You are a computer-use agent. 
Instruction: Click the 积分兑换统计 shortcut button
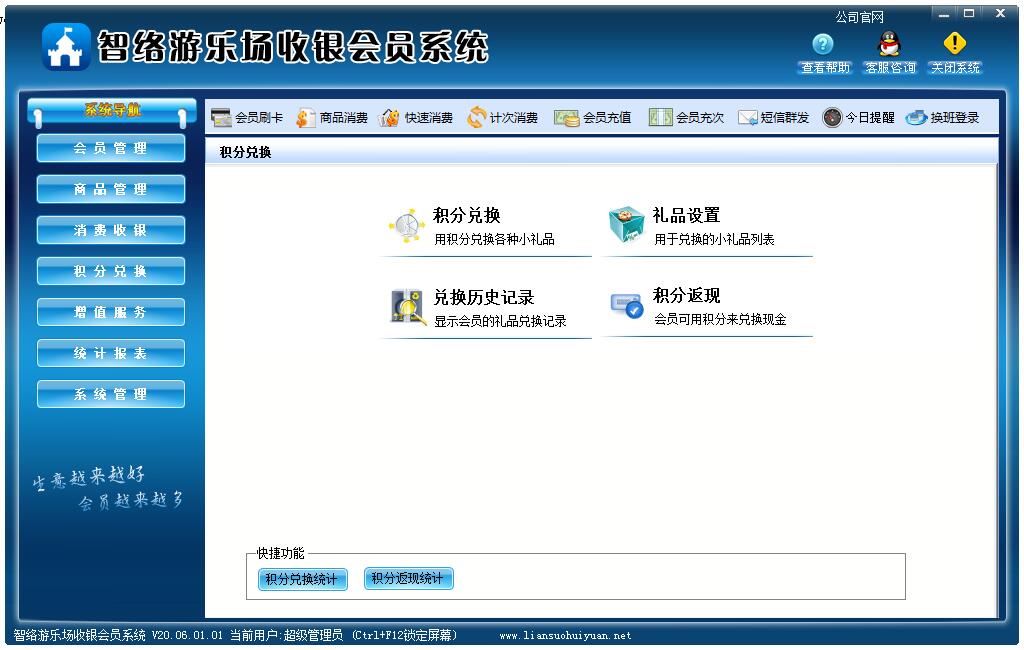(x=302, y=579)
